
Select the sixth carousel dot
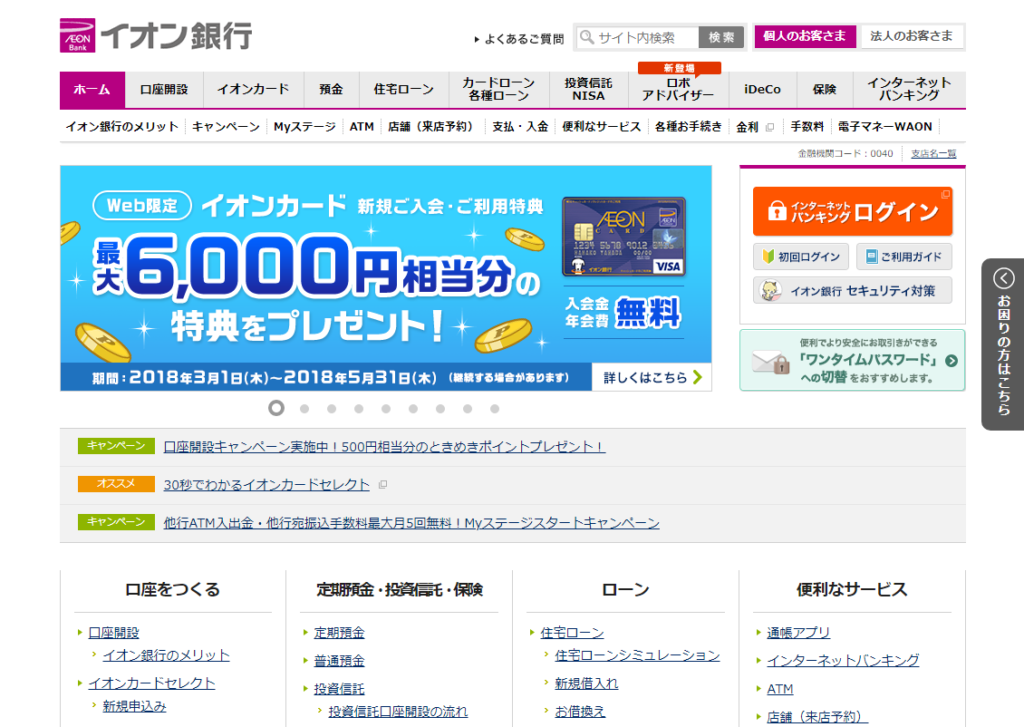413,409
